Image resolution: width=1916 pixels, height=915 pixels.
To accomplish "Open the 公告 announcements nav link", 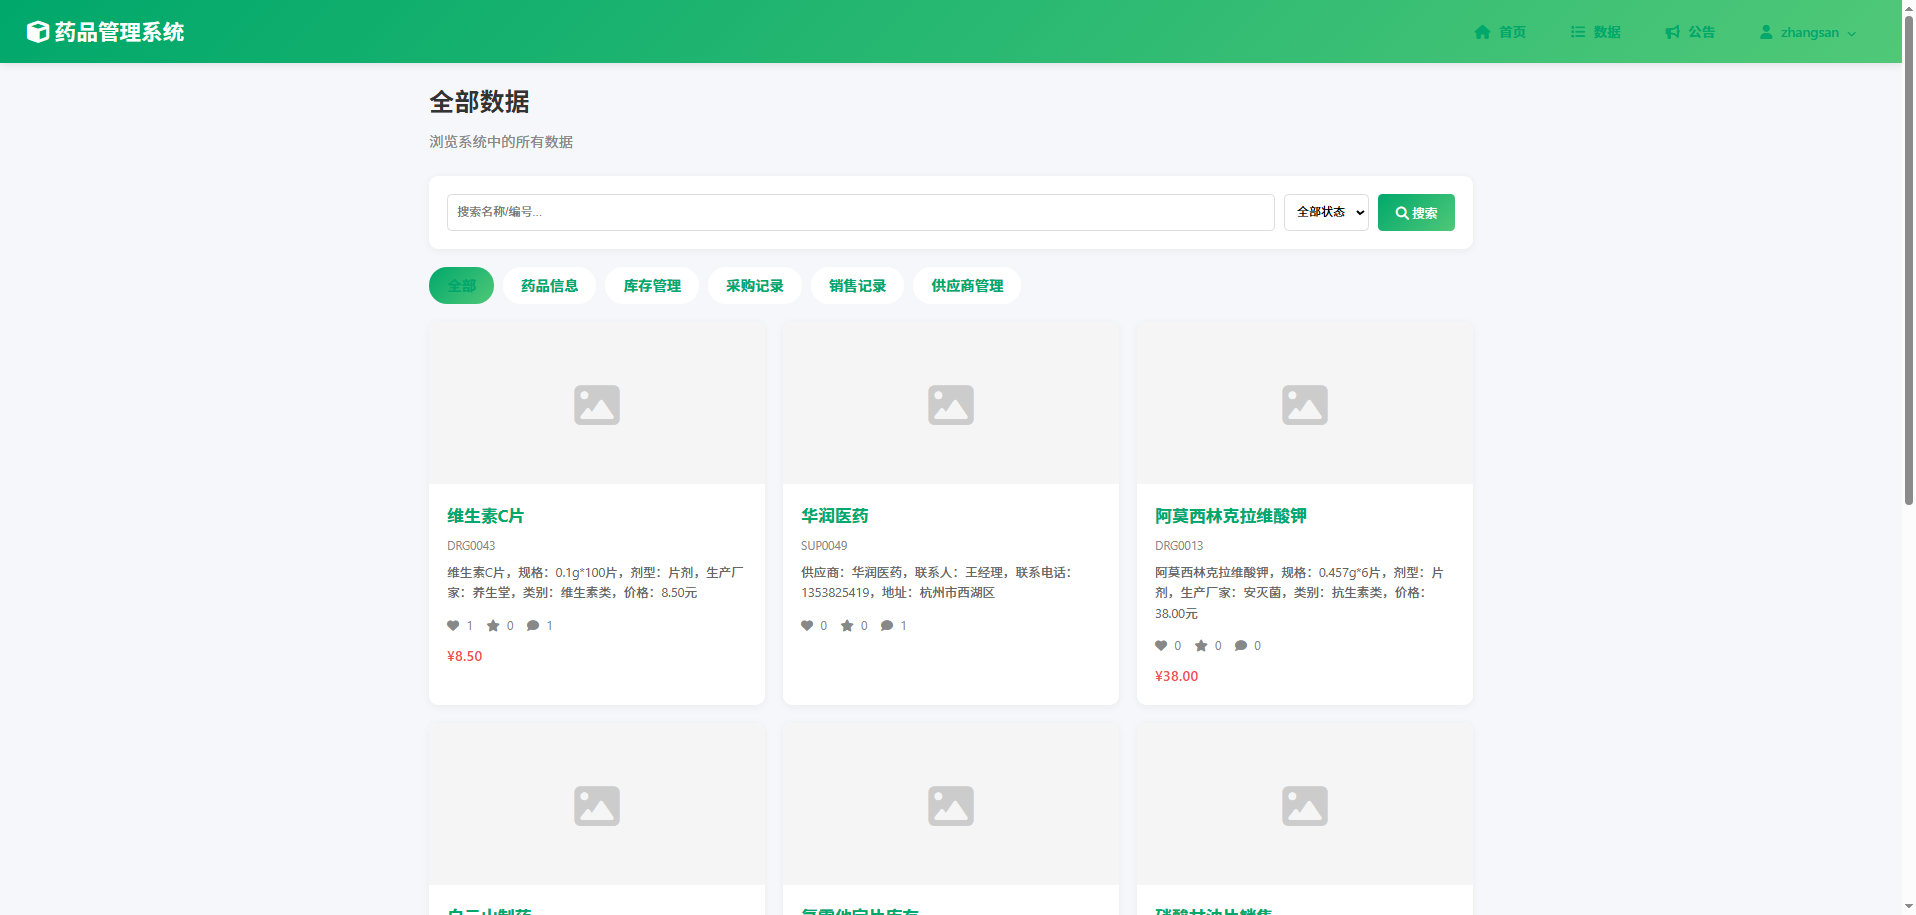I will coord(1690,32).
